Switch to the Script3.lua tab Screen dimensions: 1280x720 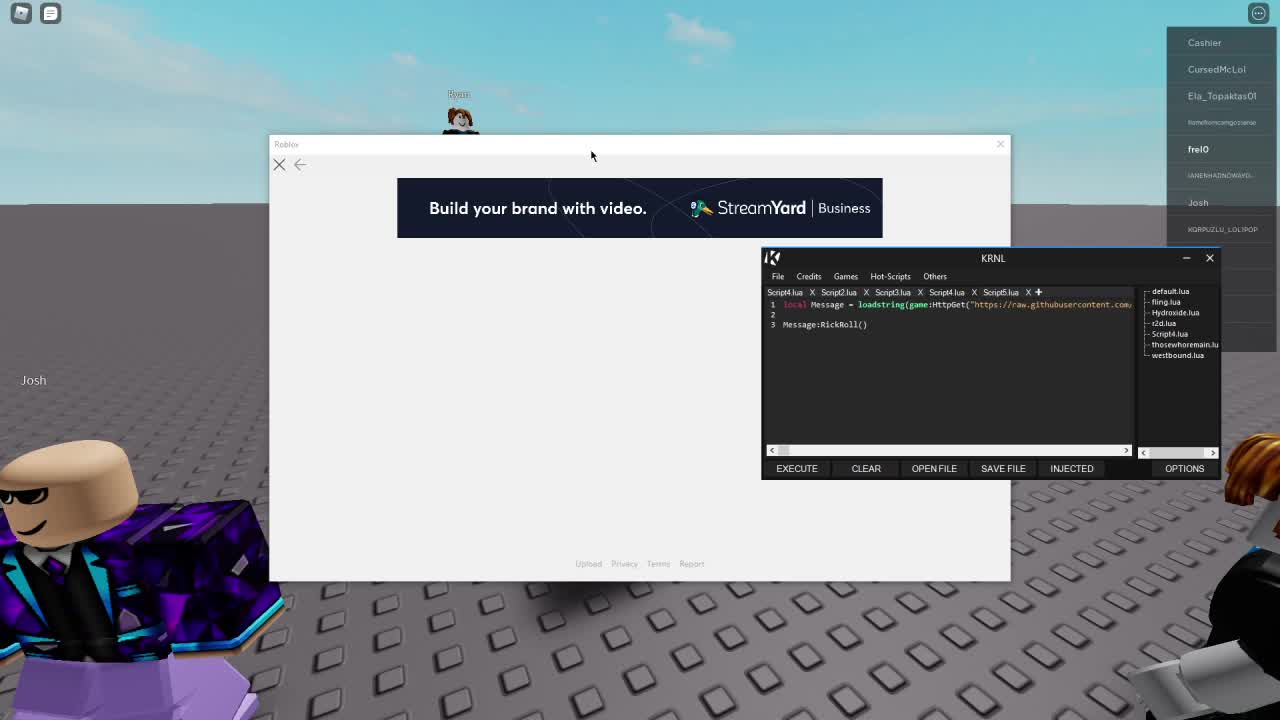click(892, 292)
